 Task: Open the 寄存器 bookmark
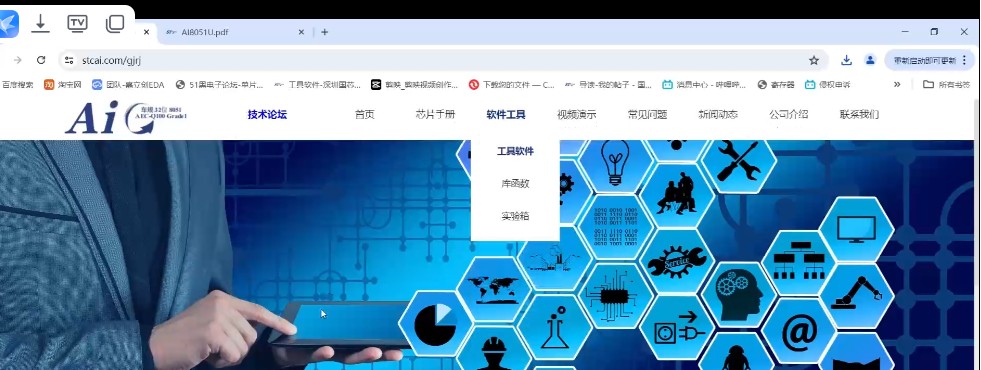tap(776, 85)
